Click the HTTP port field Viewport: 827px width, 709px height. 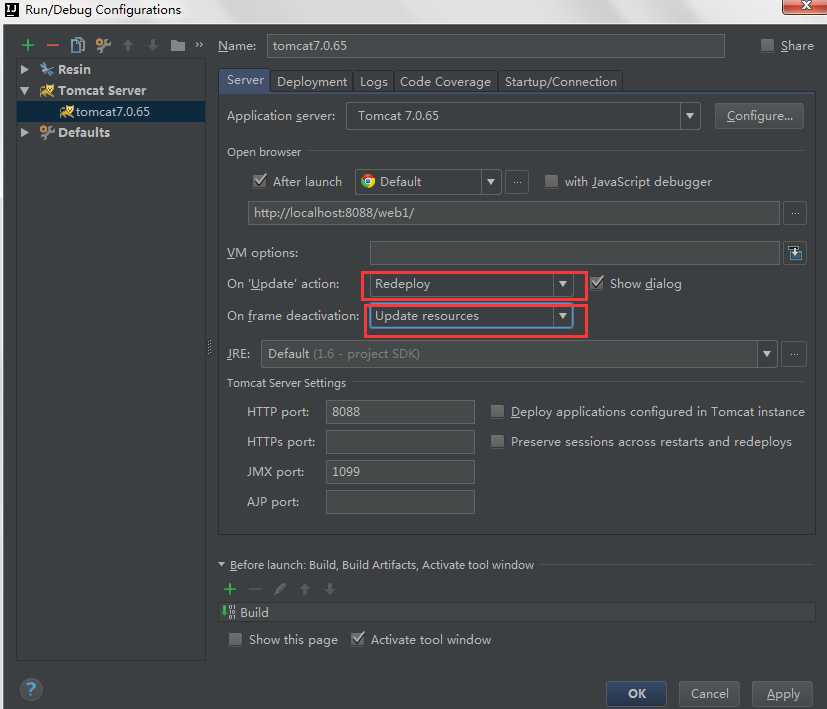[400, 411]
